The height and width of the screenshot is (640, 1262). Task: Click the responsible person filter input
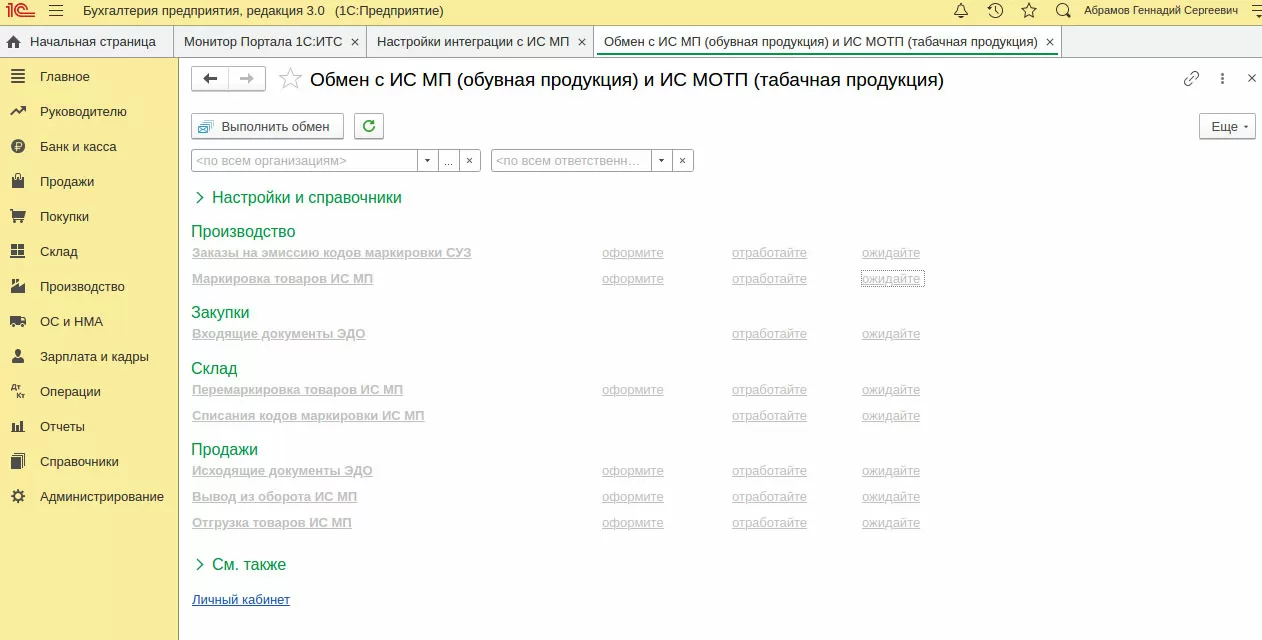tap(571, 160)
